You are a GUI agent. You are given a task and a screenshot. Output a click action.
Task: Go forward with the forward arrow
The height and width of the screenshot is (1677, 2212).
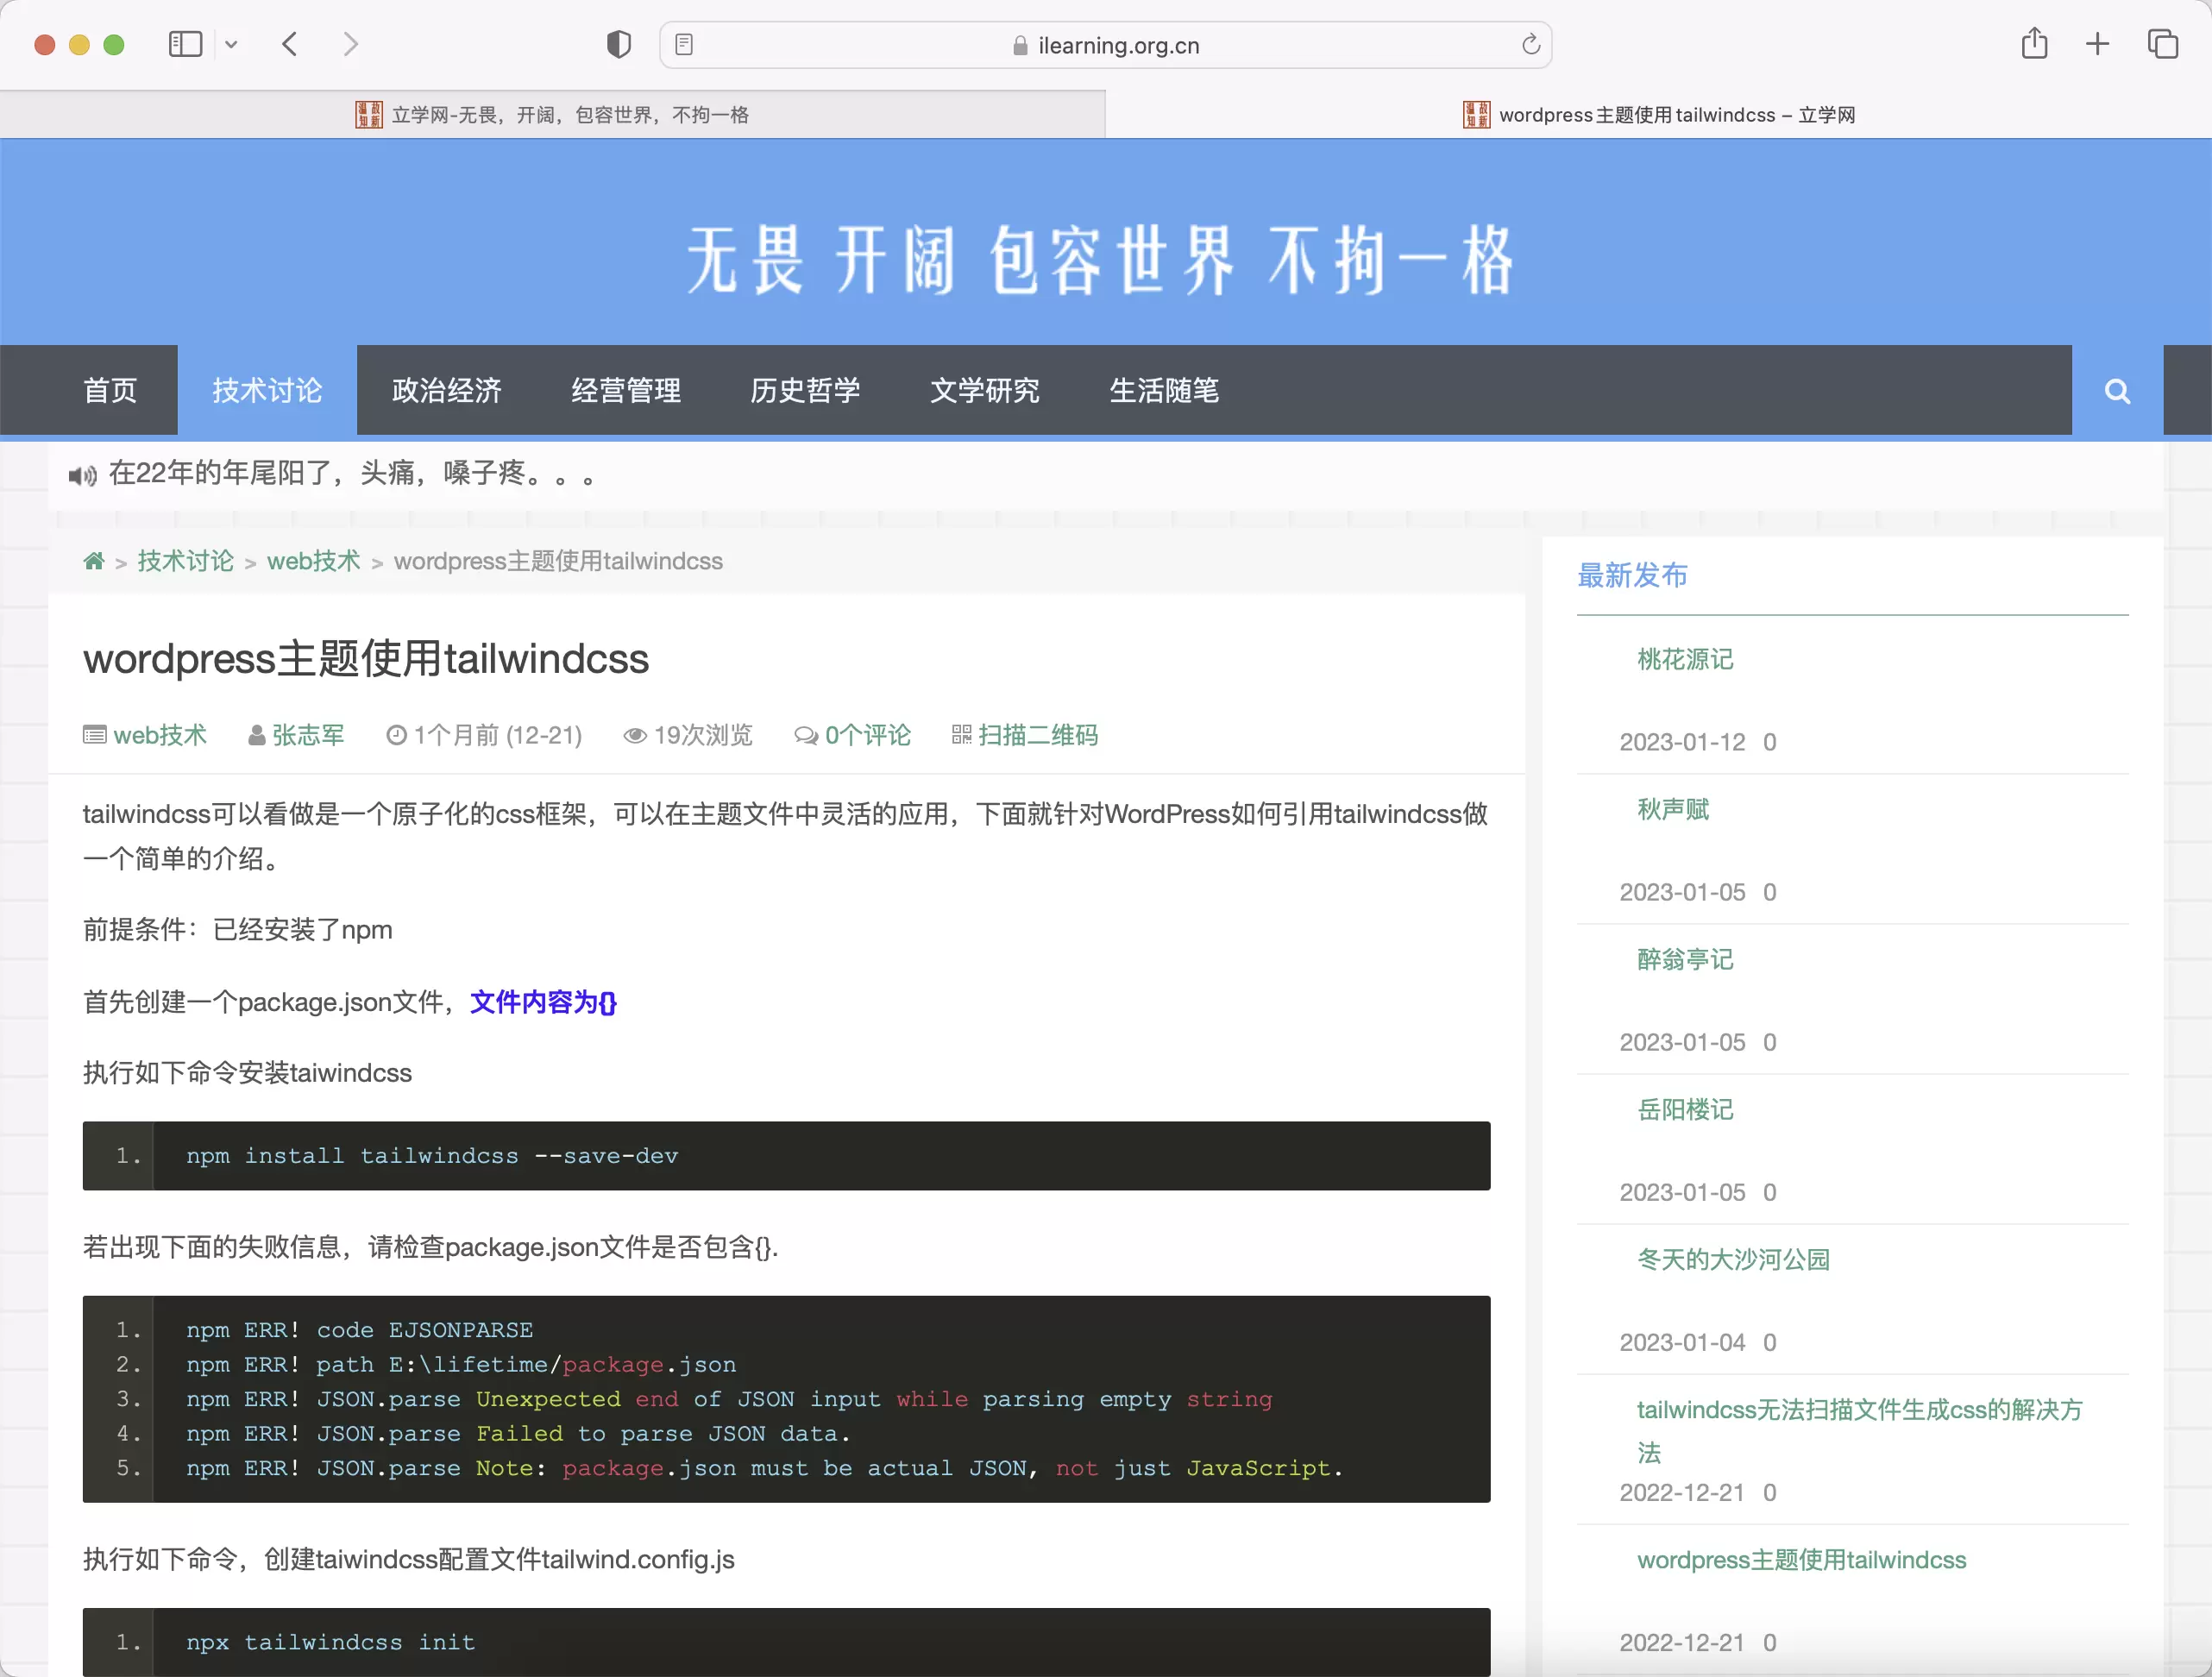point(350,44)
